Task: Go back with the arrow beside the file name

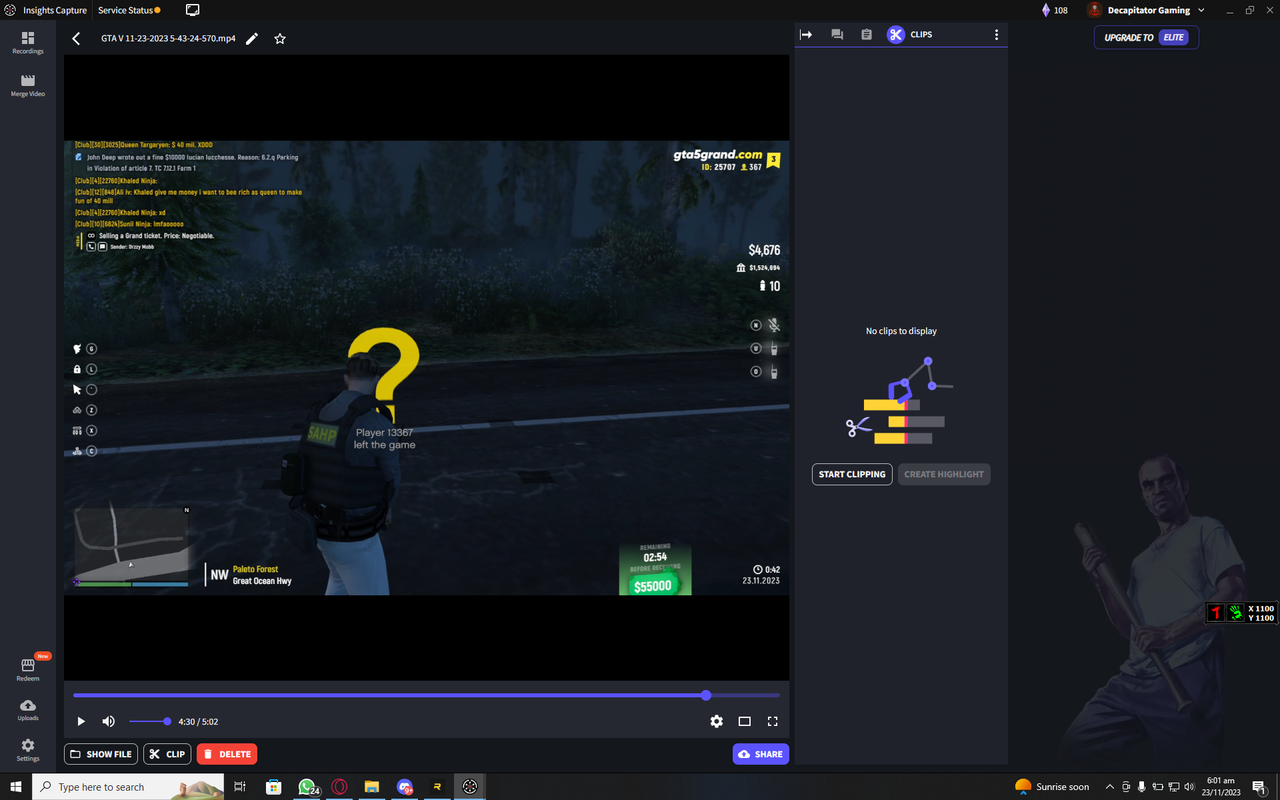Action: coord(77,39)
